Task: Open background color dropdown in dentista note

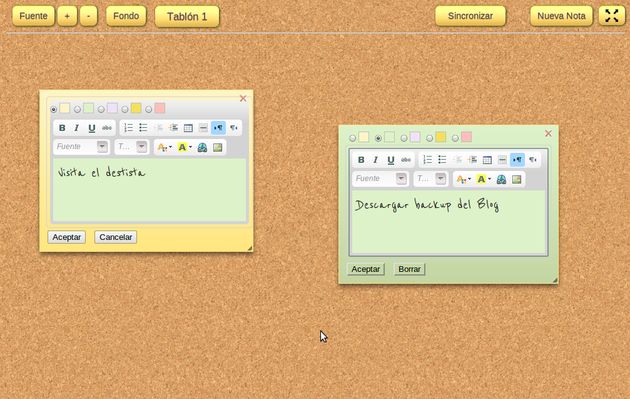Action: coord(185,147)
